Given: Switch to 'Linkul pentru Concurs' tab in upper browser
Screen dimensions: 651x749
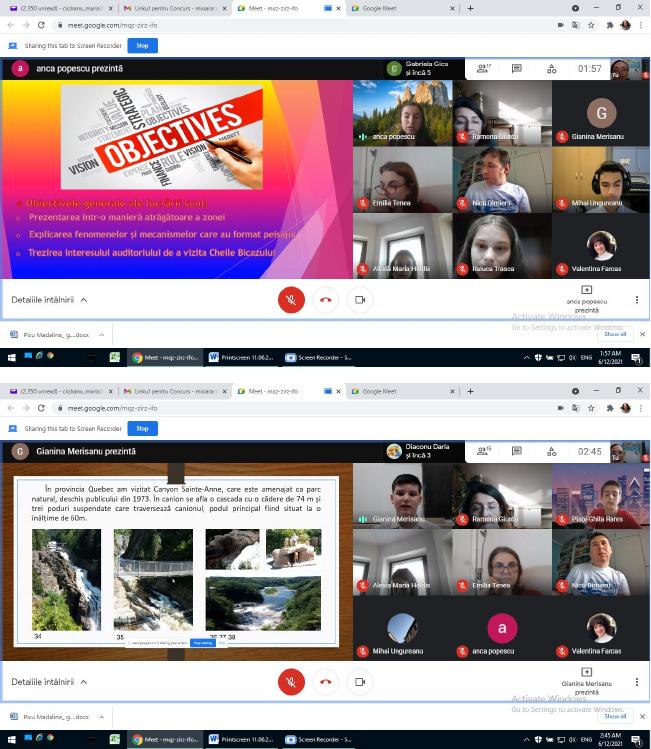Looking at the screenshot, I should (x=174, y=8).
